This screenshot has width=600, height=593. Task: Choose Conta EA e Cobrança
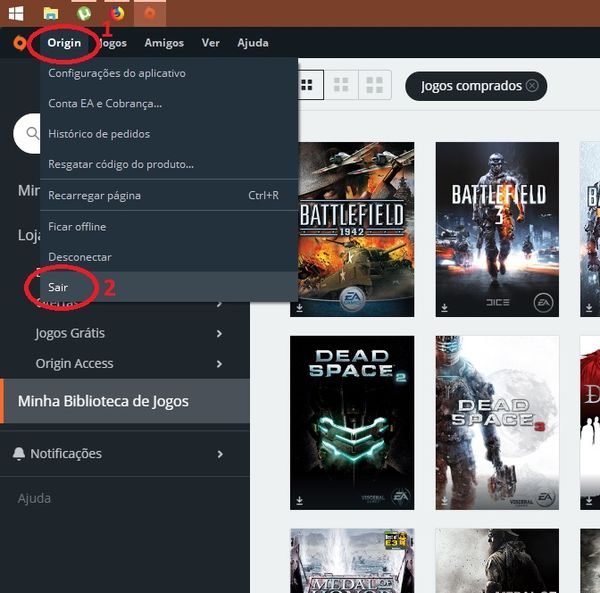(169, 103)
